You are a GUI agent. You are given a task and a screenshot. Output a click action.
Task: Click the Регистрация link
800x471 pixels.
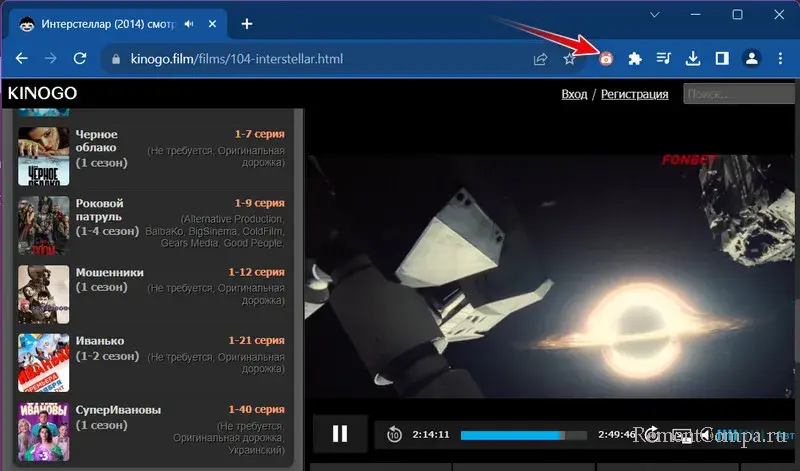(x=634, y=94)
